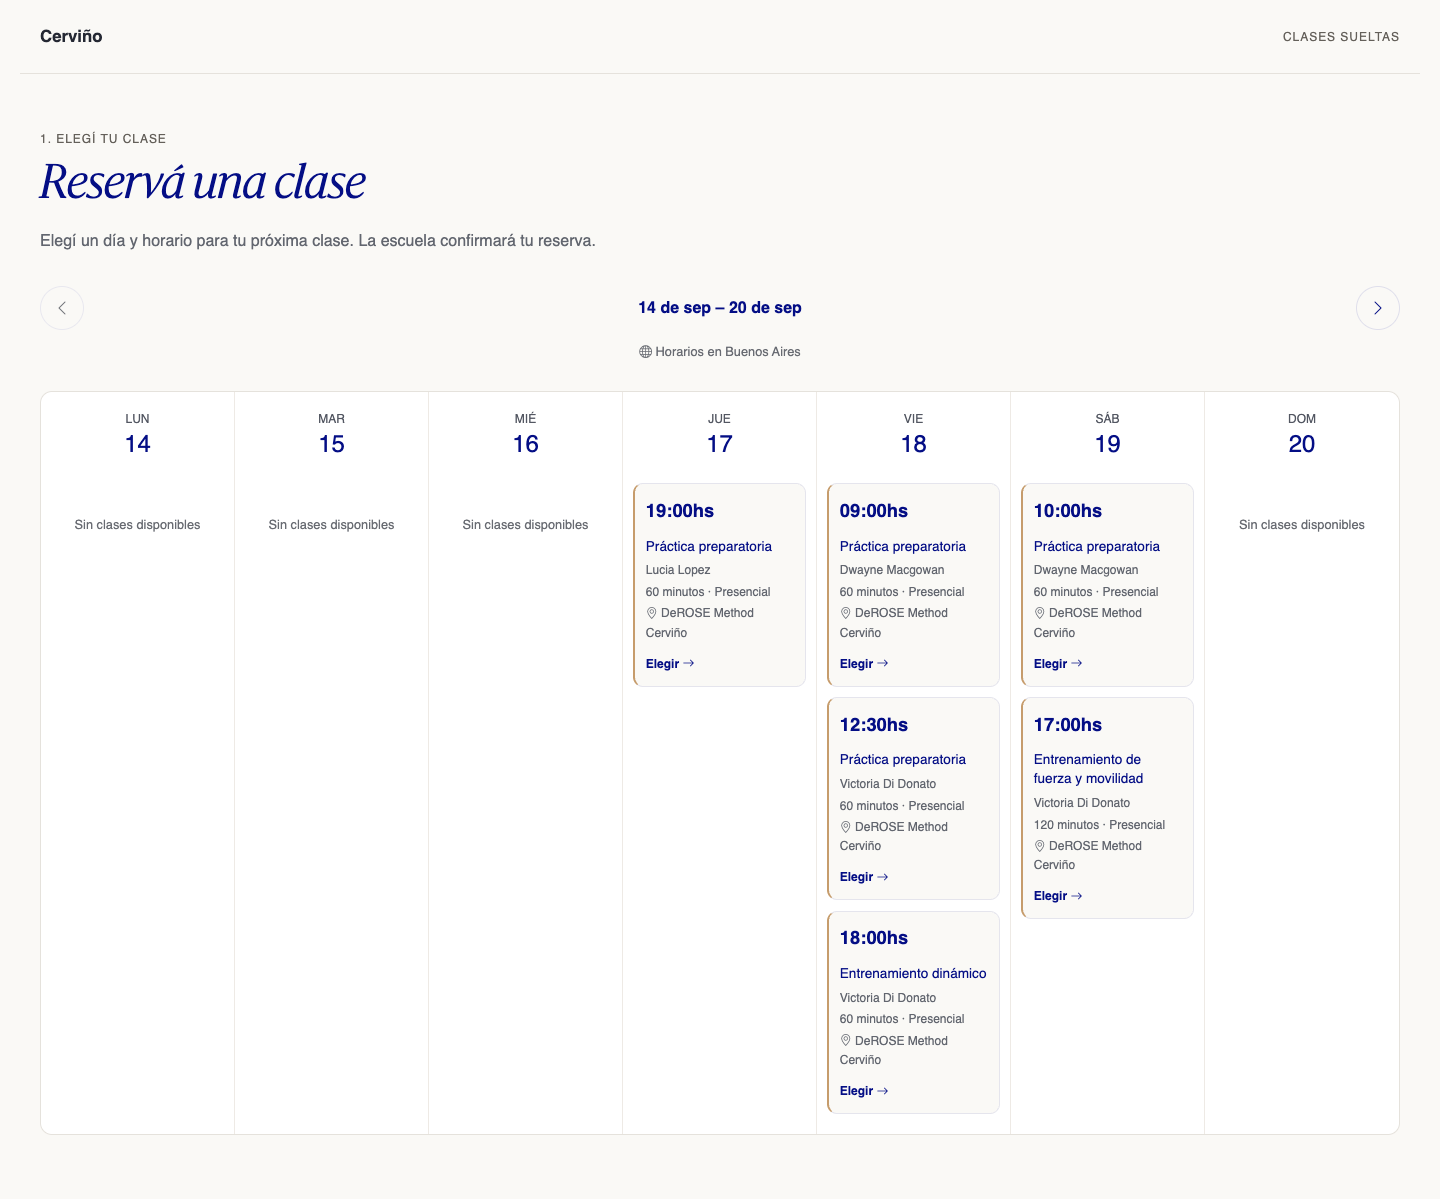Advance to next week with right chevron
Screen dimensions: 1440x1199
pos(1377,308)
